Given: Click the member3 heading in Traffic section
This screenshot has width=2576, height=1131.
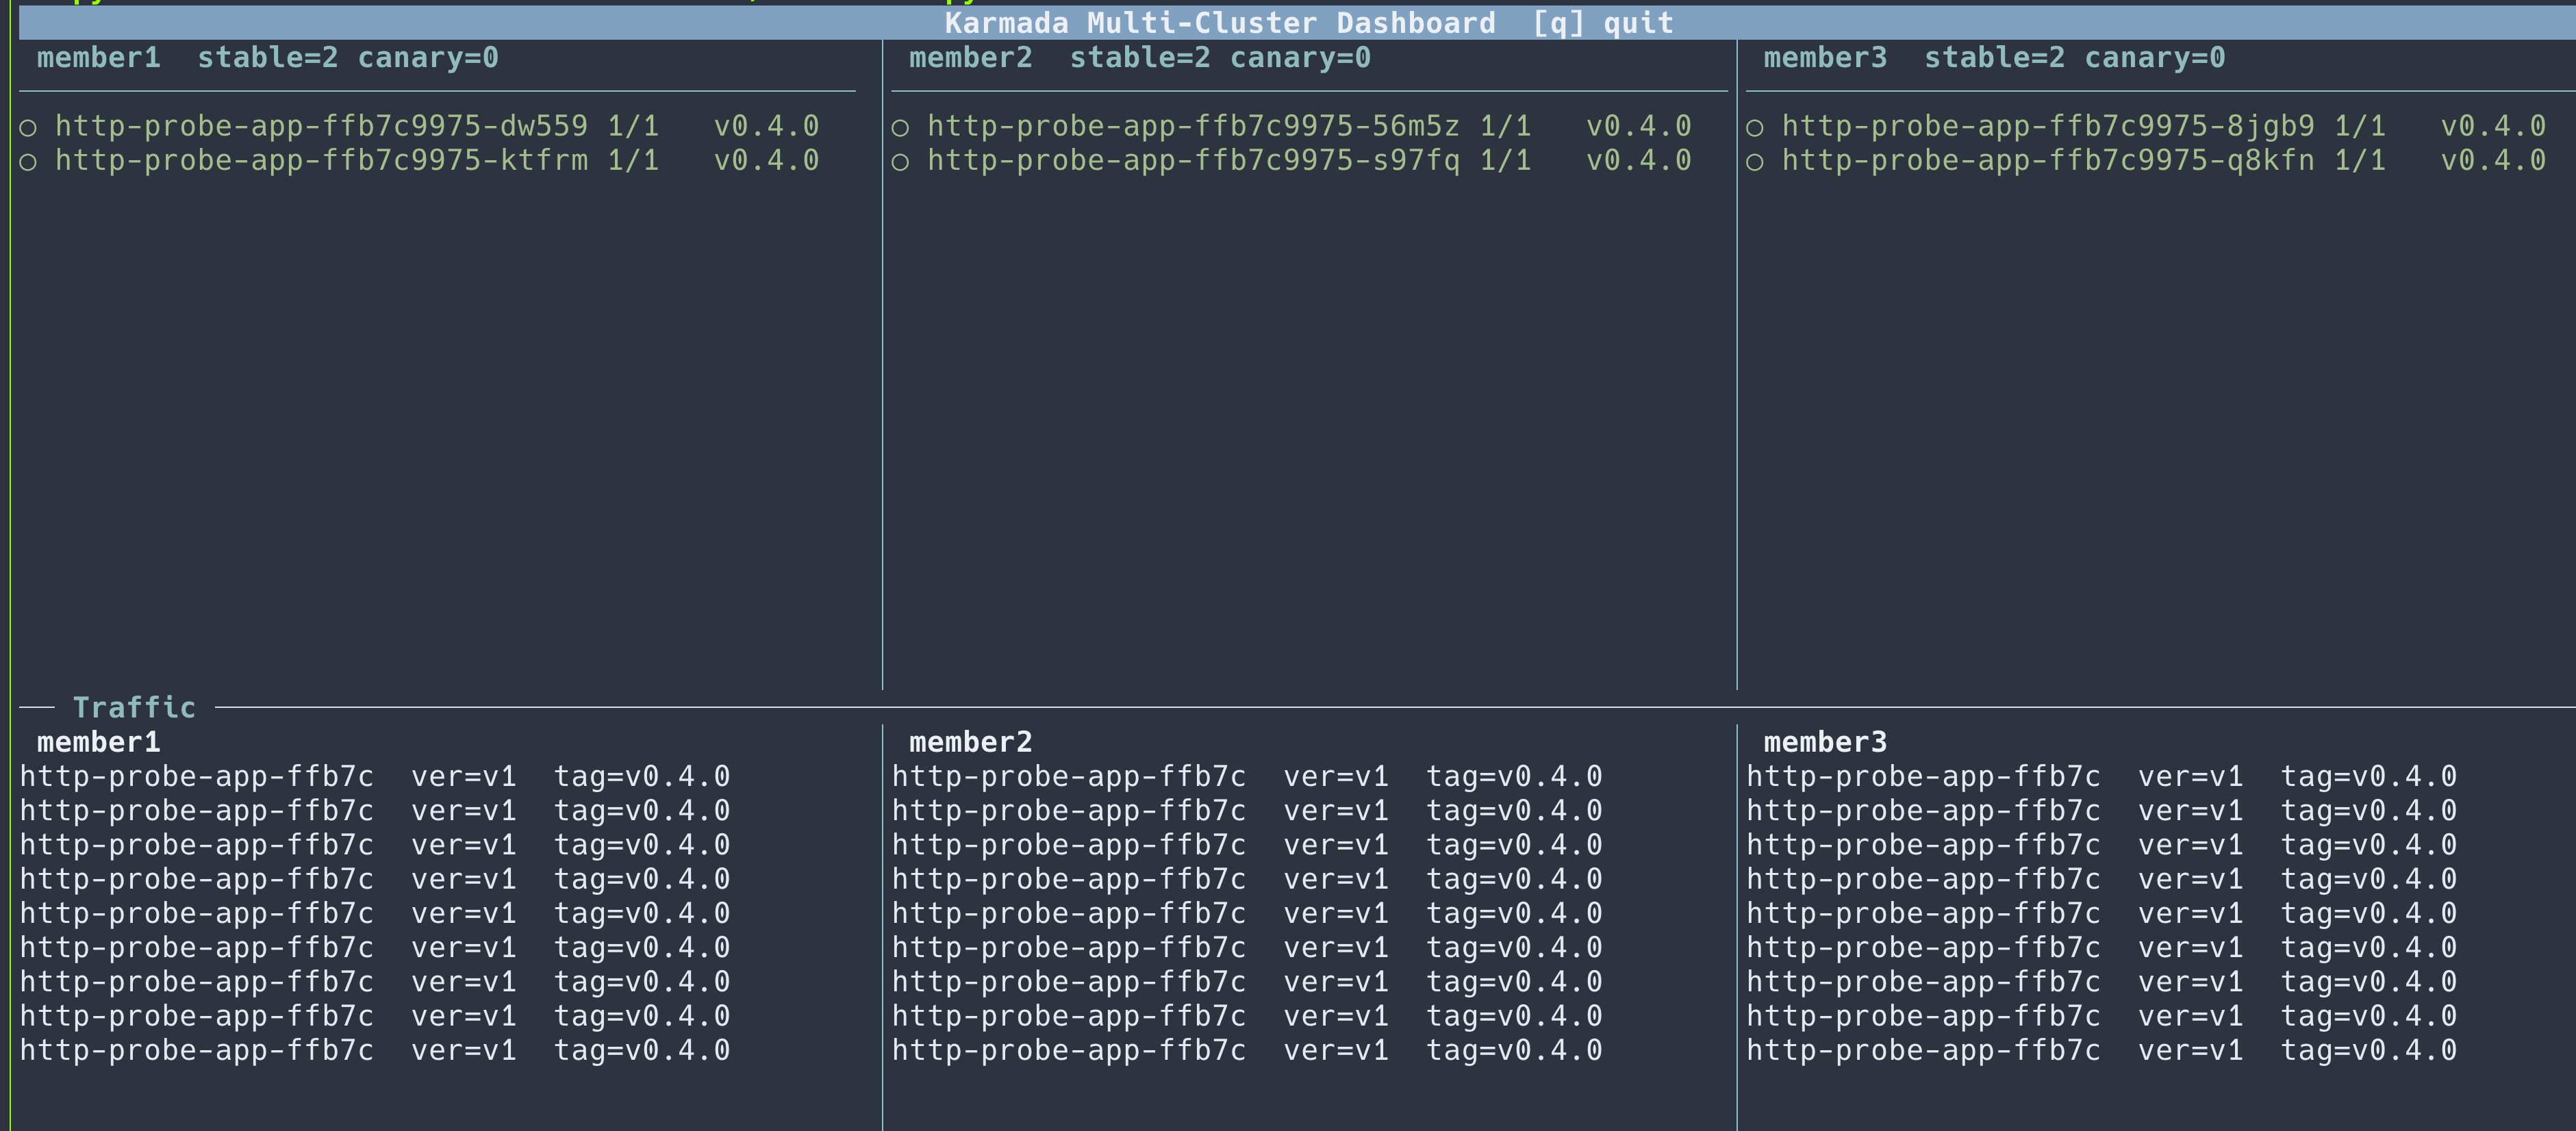Looking at the screenshot, I should point(1825,742).
